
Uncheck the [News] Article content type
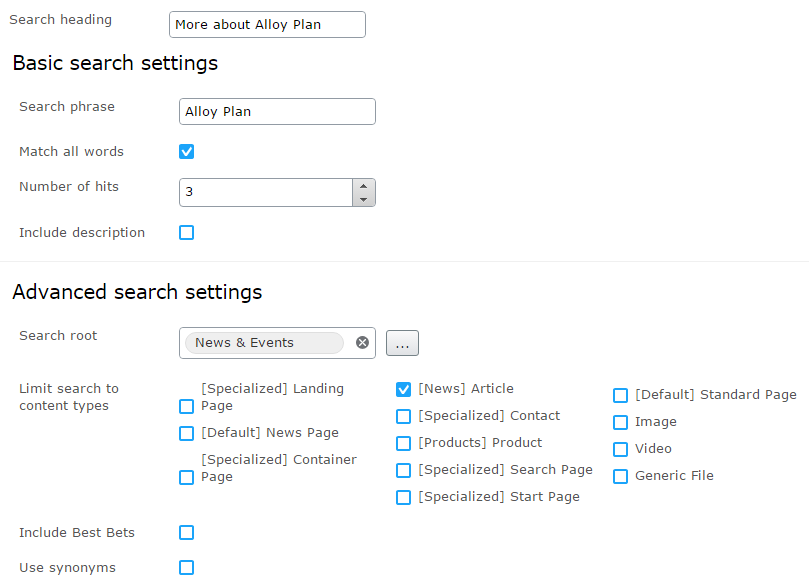(403, 389)
